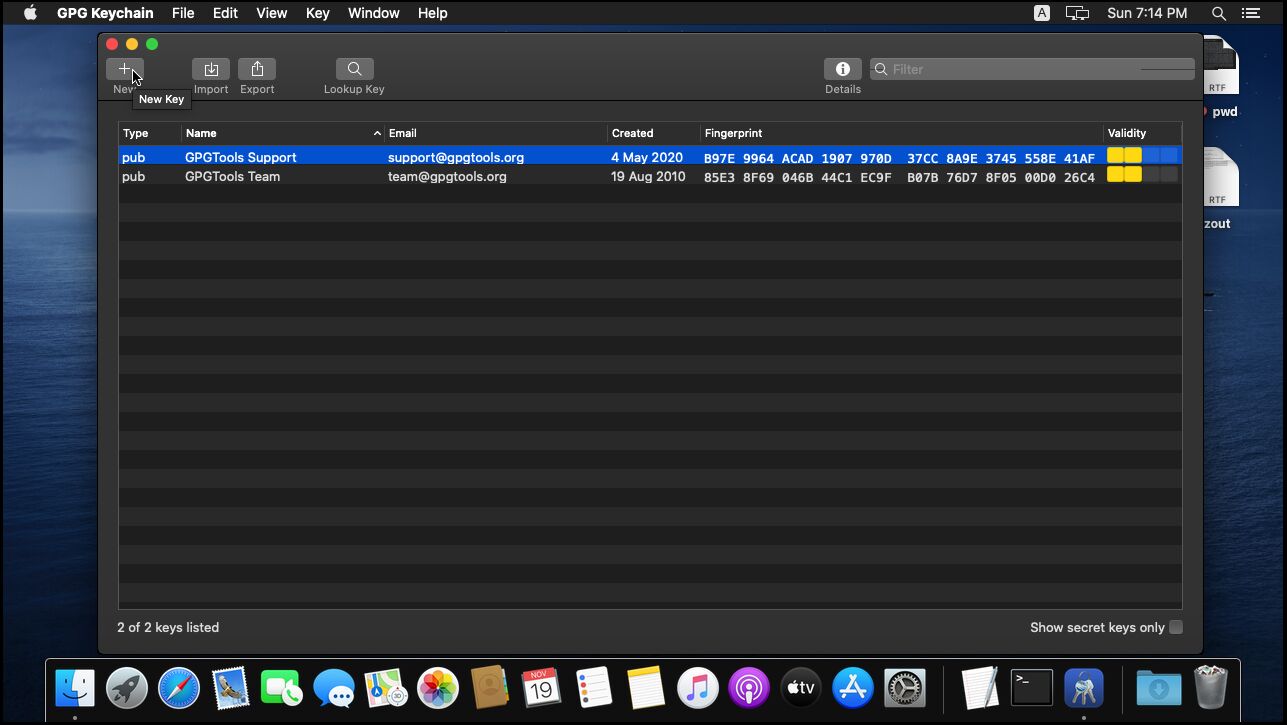Viewport: 1287px width, 725px height.
Task: Open the File menu
Action: pos(183,13)
